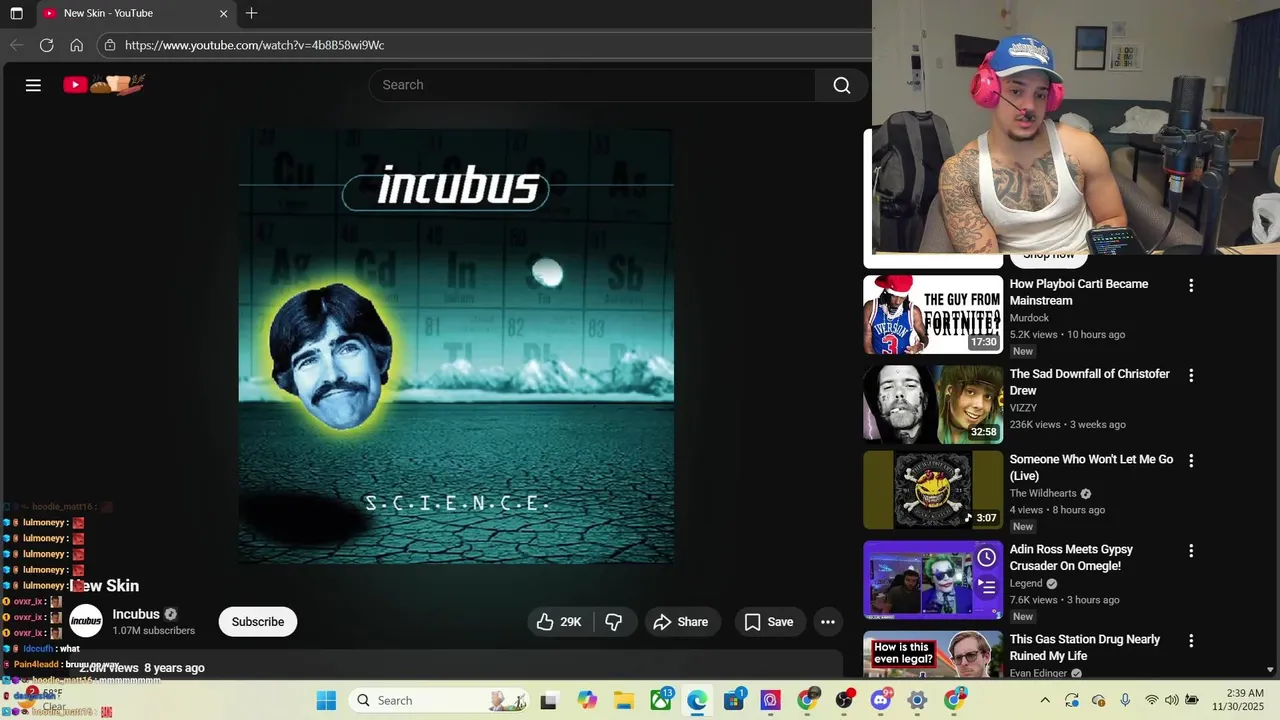Subscribe to the Incubus channel
The height and width of the screenshot is (720, 1280).
pyautogui.click(x=258, y=622)
